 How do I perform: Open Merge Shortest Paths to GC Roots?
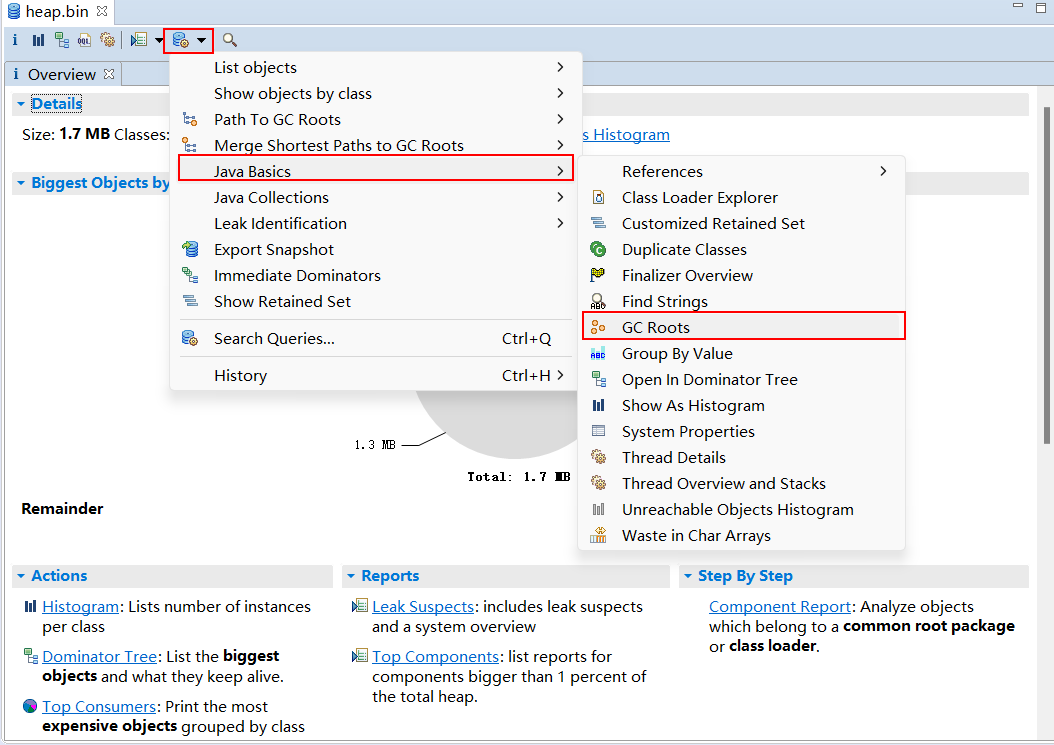(376, 146)
